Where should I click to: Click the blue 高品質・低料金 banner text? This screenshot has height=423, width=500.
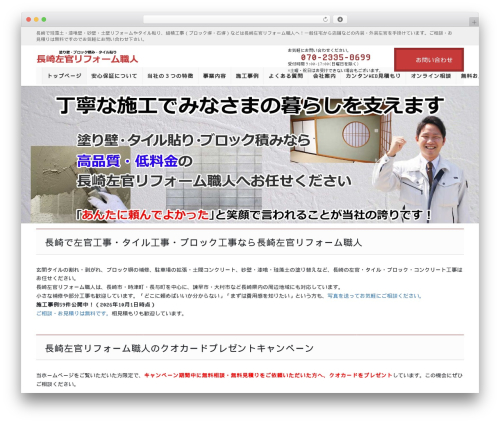click(127, 161)
